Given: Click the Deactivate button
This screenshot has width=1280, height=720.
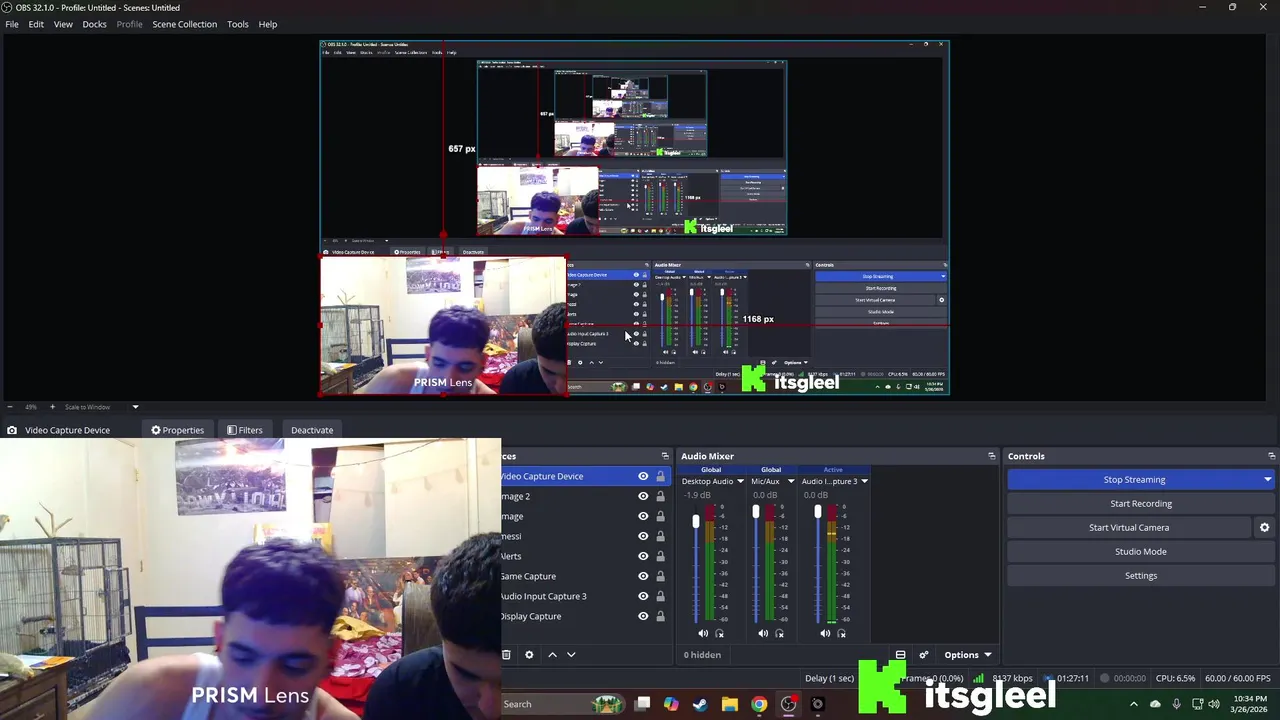Looking at the screenshot, I should (312, 430).
